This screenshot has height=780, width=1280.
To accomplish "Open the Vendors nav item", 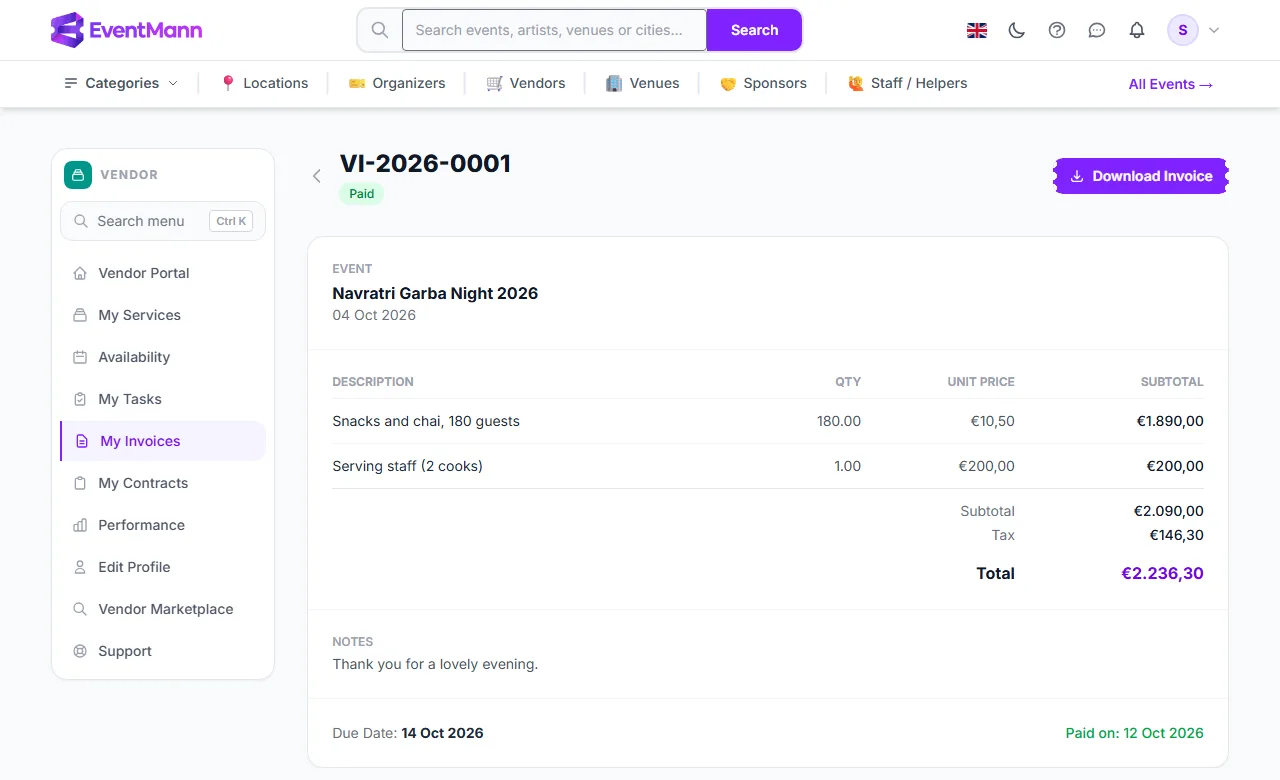I will pyautogui.click(x=526, y=83).
